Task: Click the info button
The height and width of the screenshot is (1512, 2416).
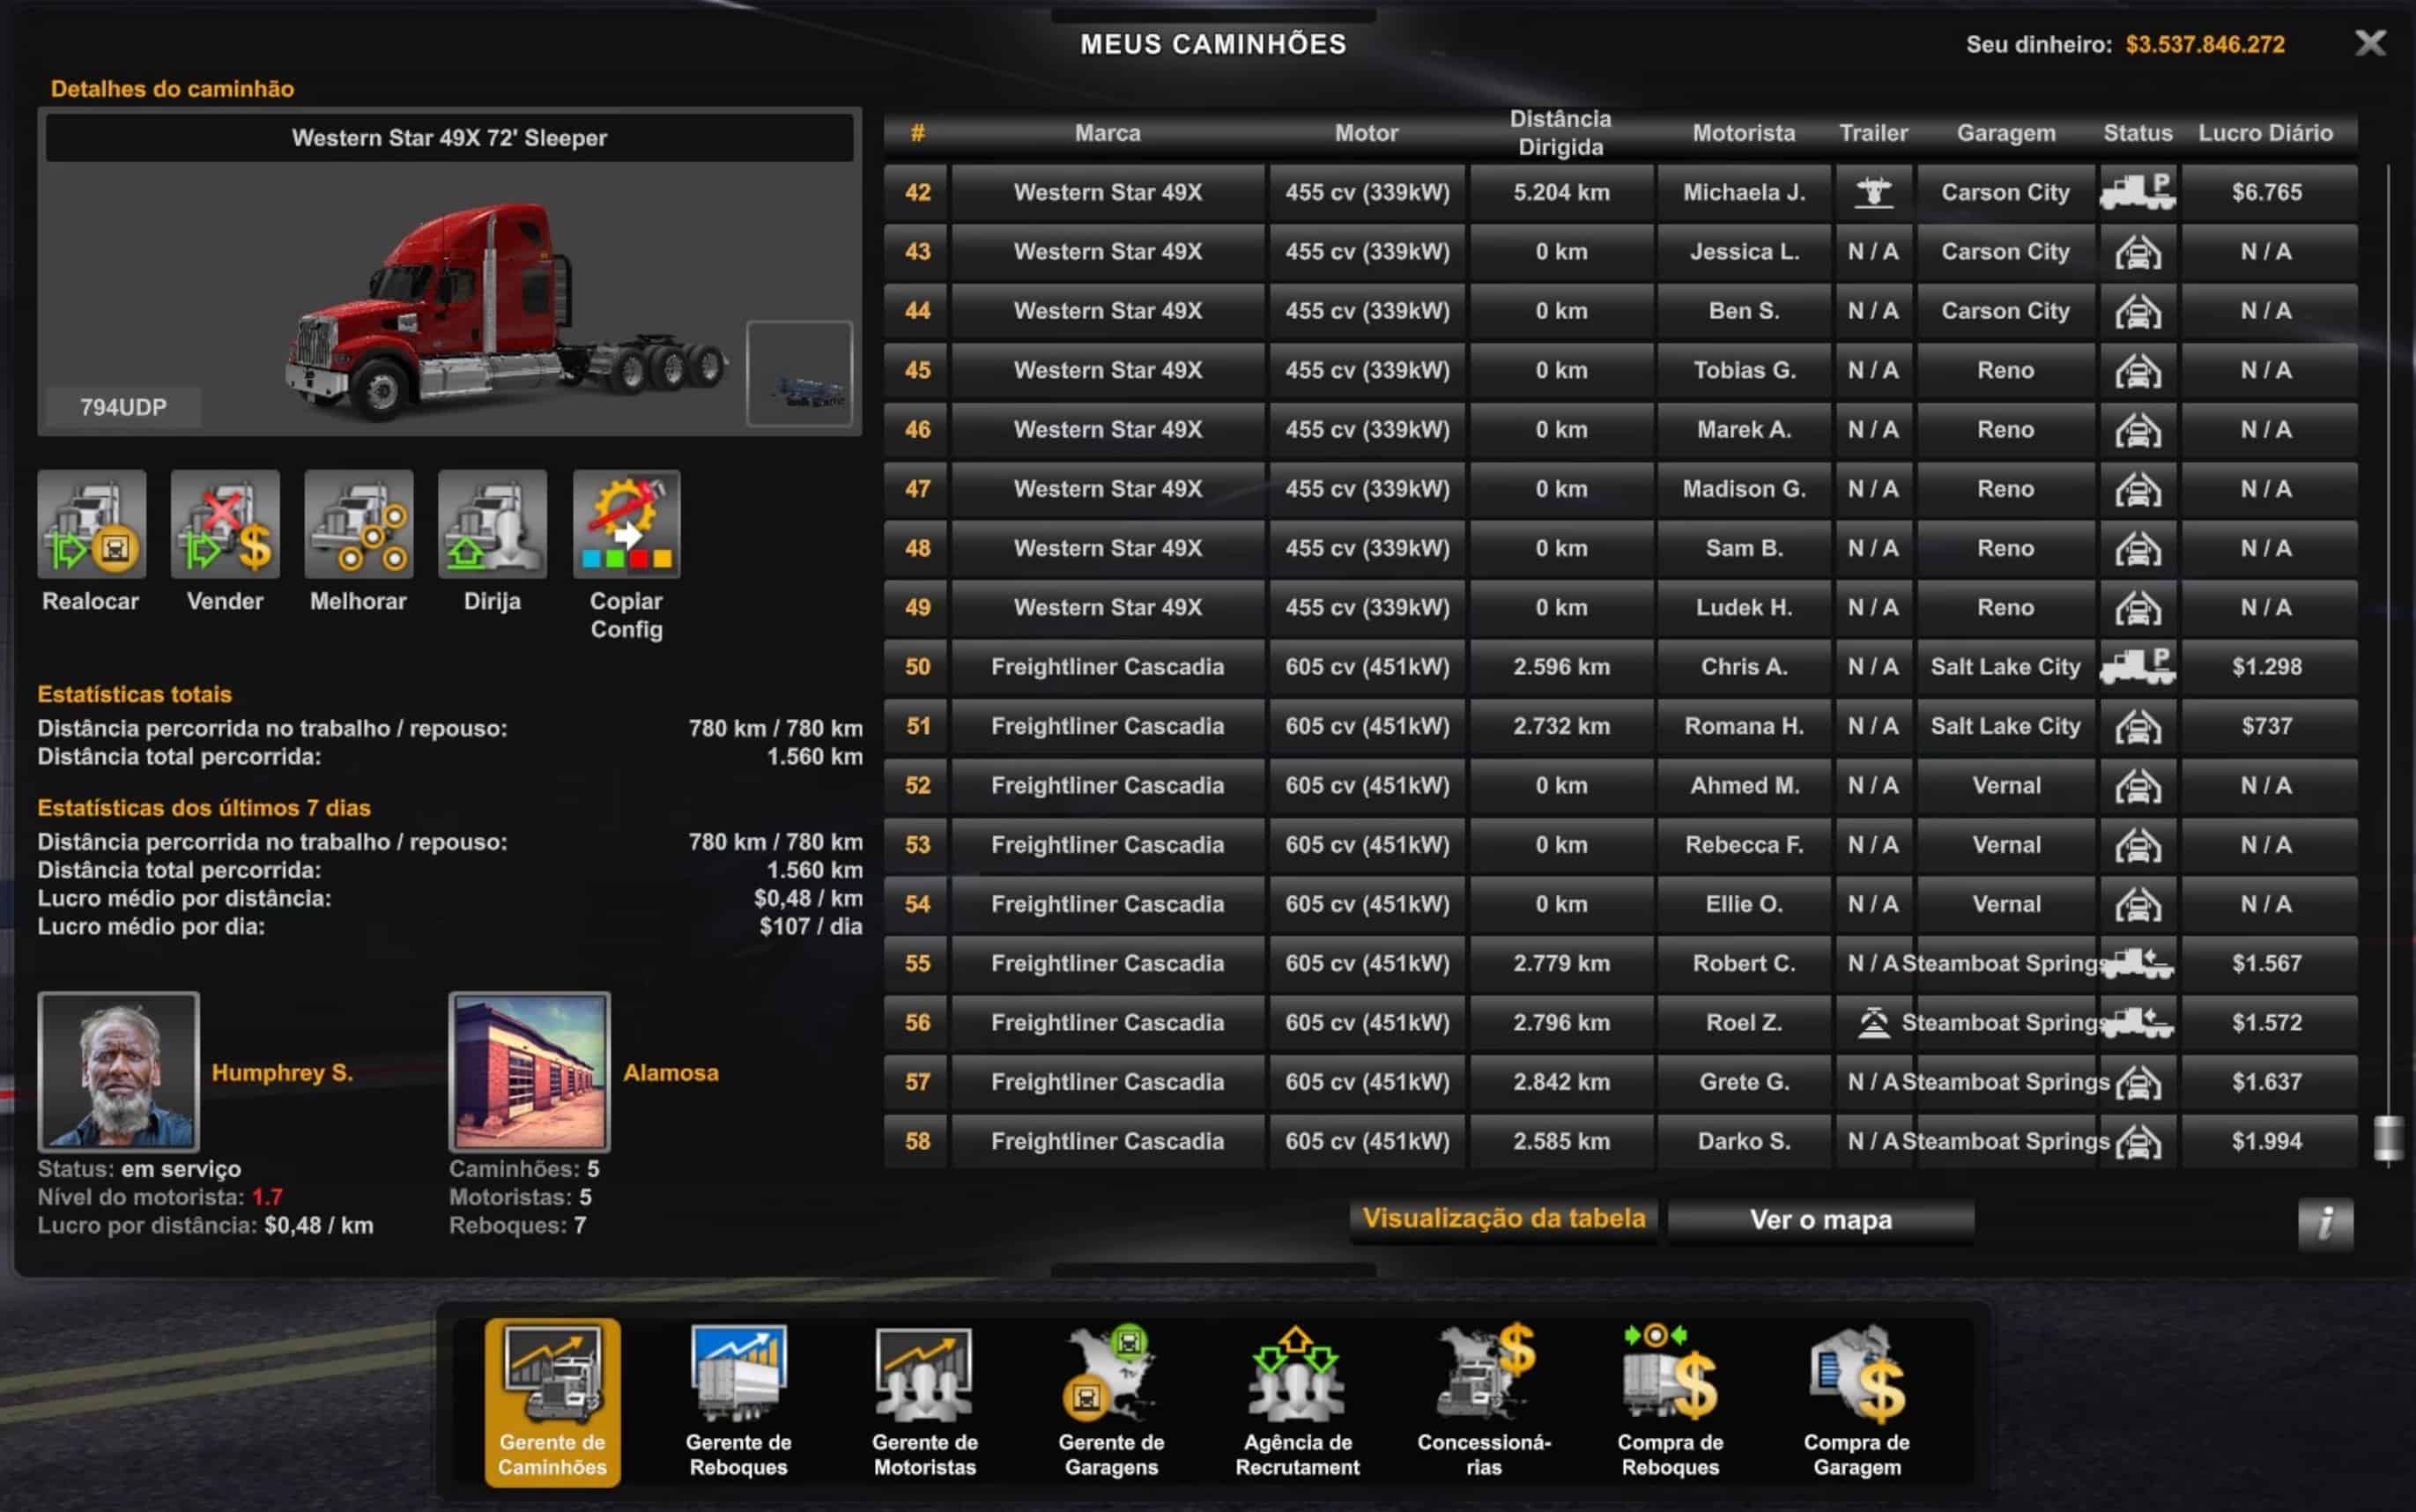Action: [2325, 1223]
